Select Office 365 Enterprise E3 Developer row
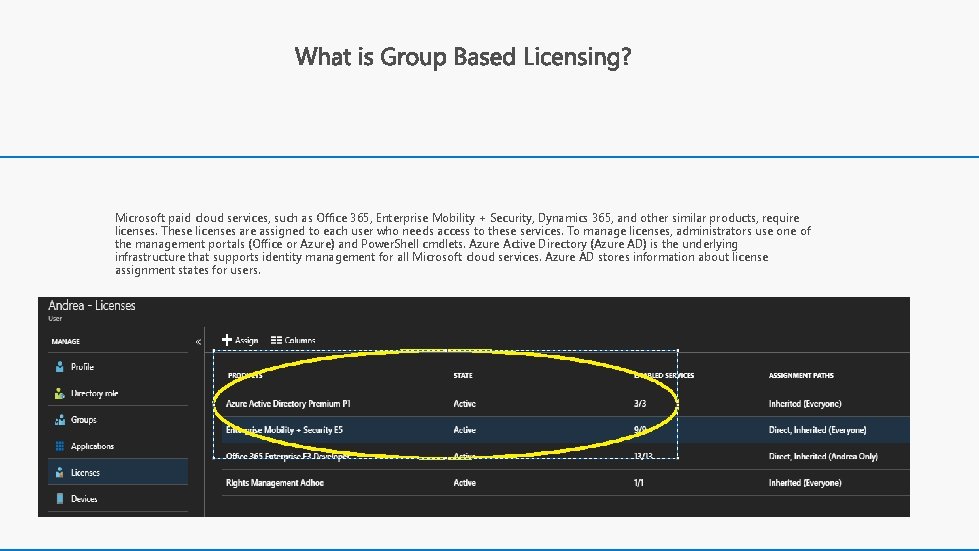Viewport: 979px width, 551px height. (x=566, y=456)
